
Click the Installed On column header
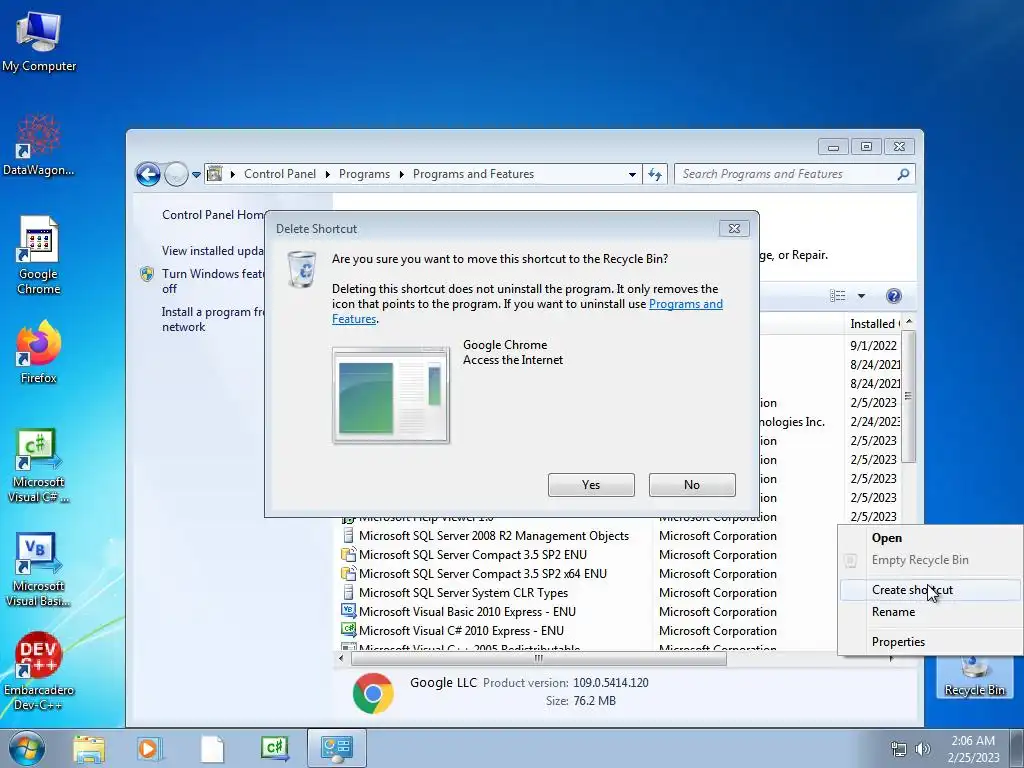[874, 324]
